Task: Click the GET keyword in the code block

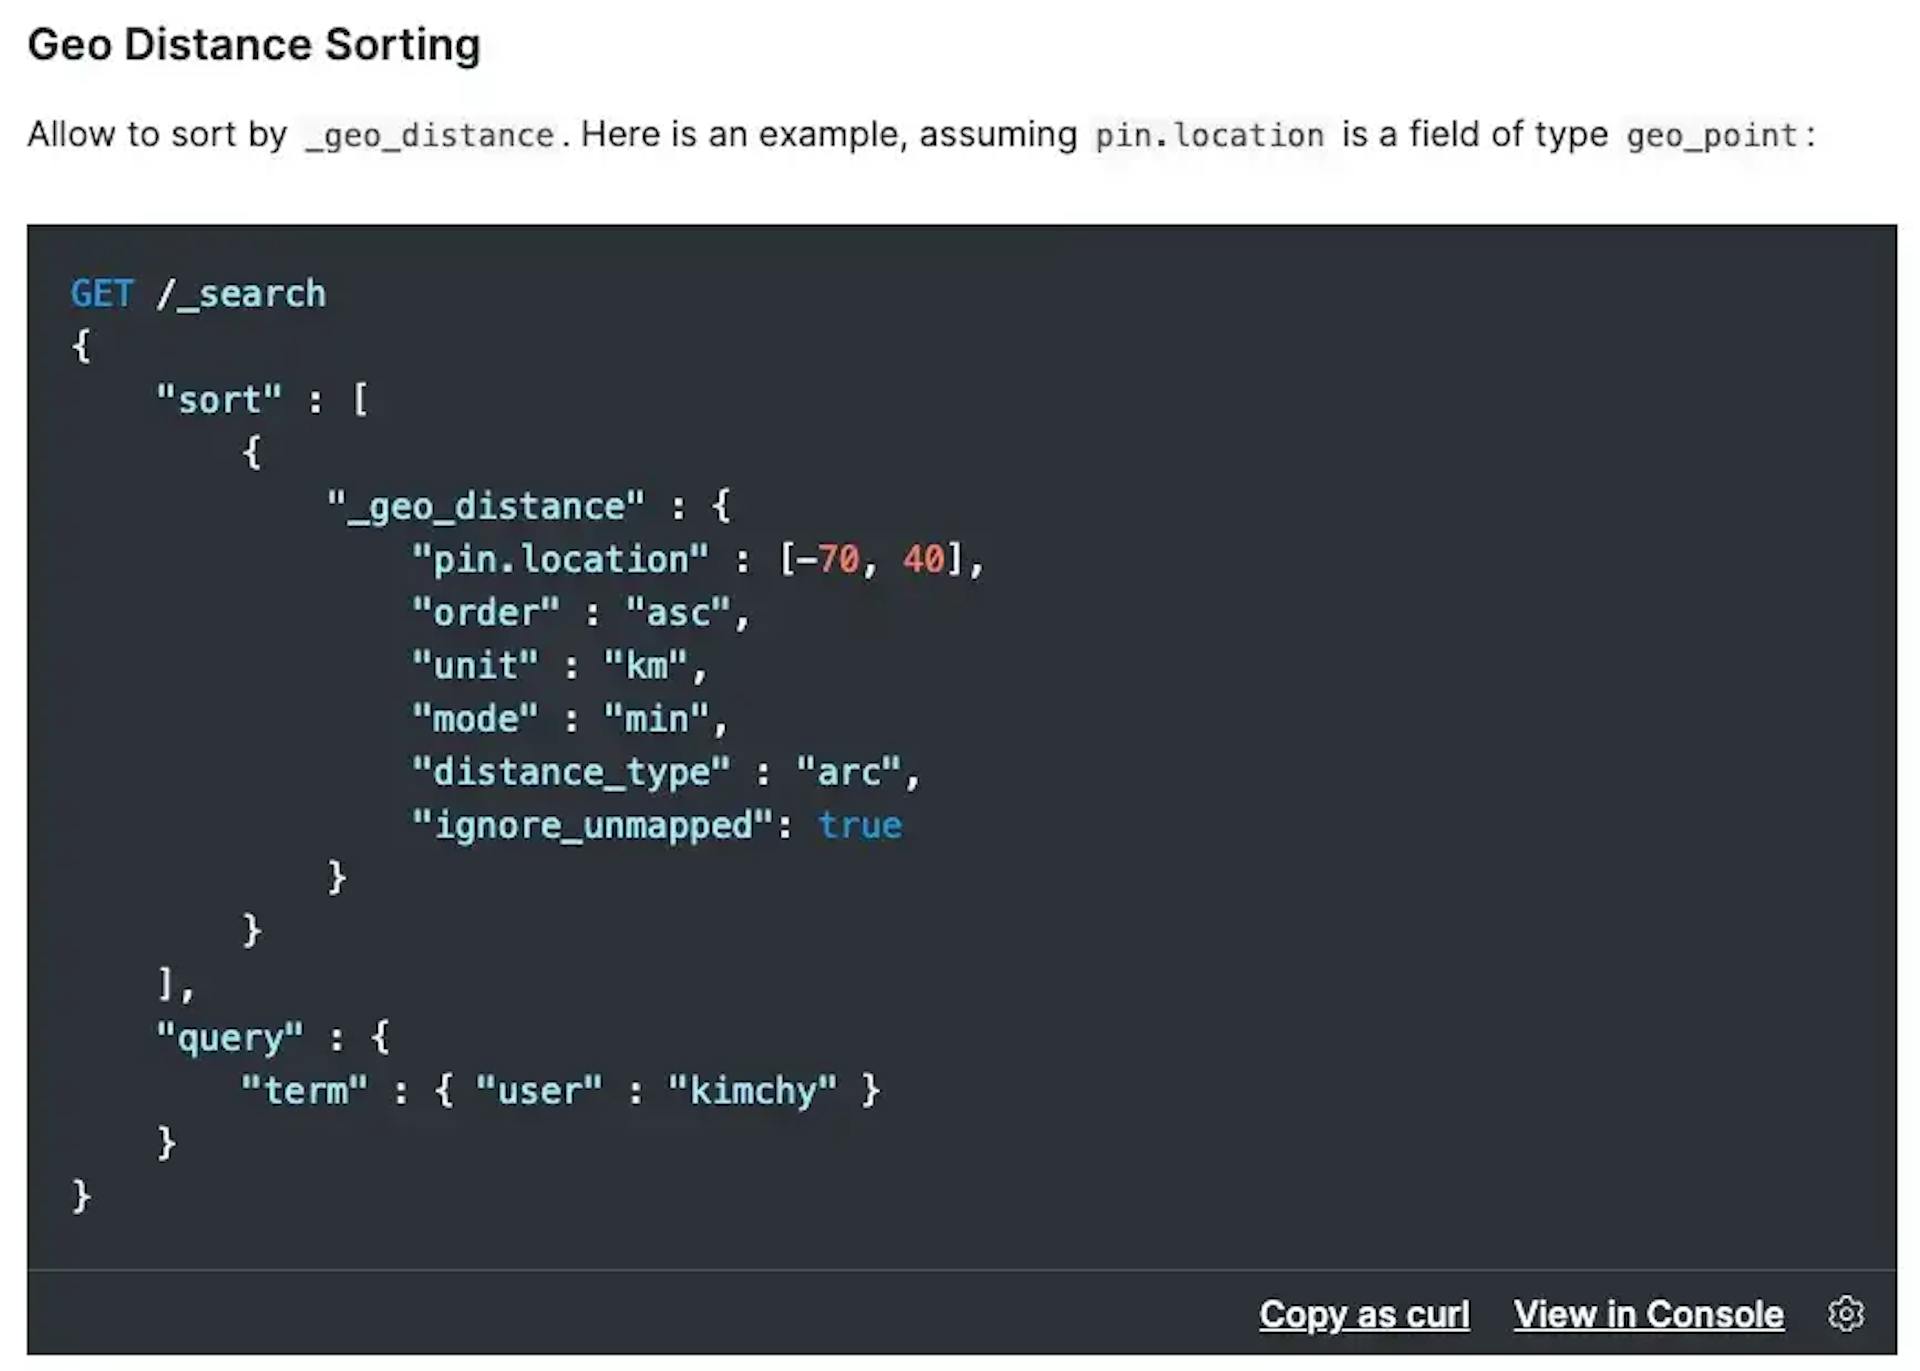Action: point(102,294)
